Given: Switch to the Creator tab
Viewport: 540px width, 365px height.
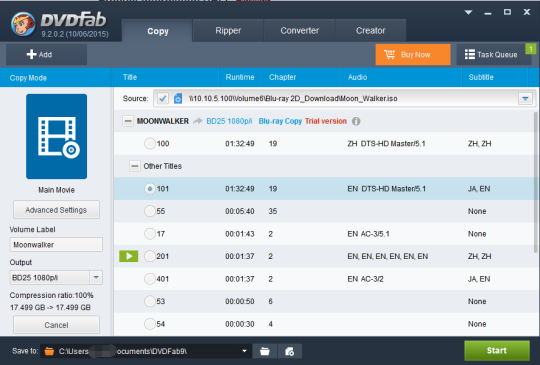Looking at the screenshot, I should click(x=371, y=31).
